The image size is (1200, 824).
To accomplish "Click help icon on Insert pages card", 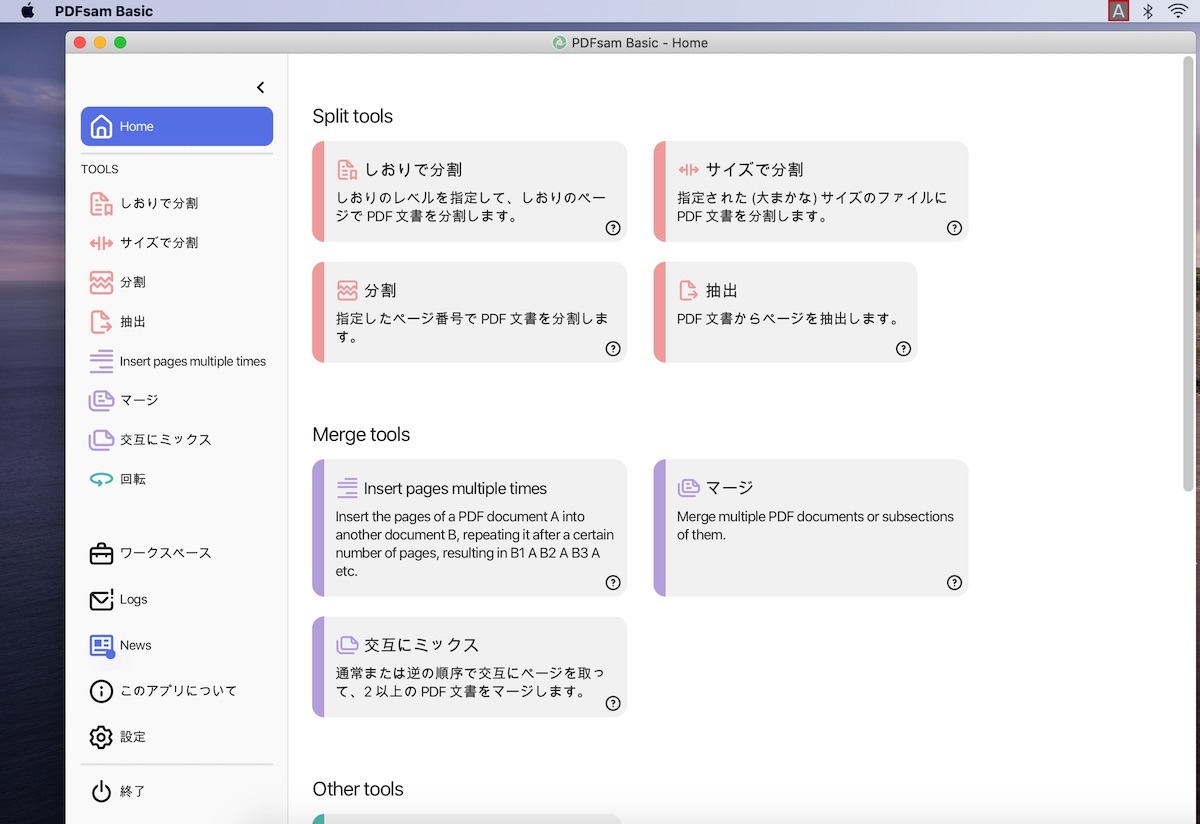I will [x=613, y=583].
